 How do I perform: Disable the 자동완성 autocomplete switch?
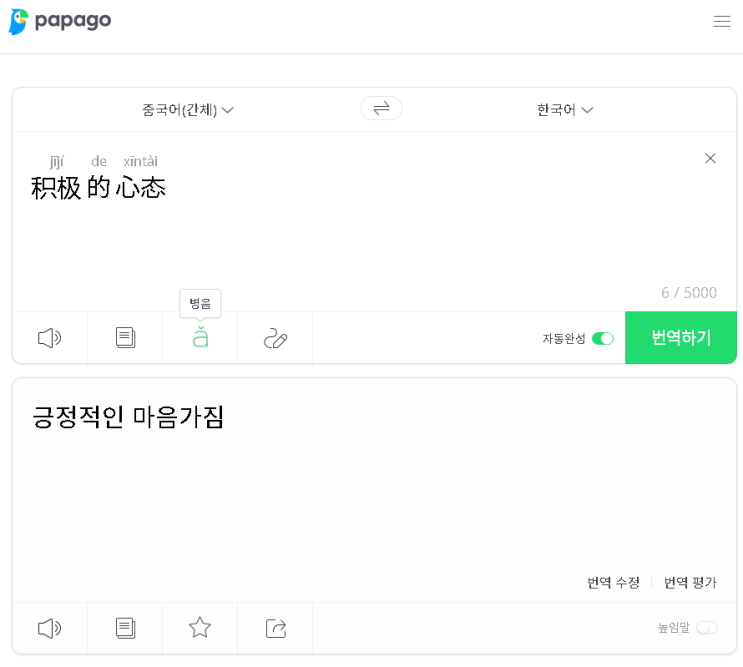coord(602,339)
